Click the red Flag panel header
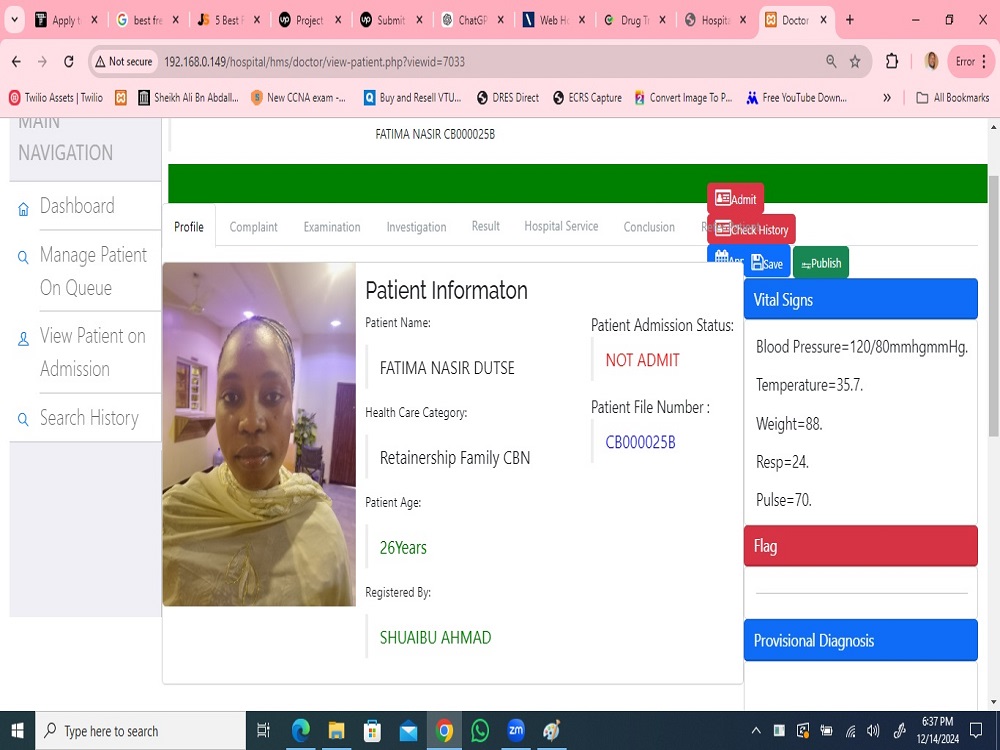 click(860, 546)
